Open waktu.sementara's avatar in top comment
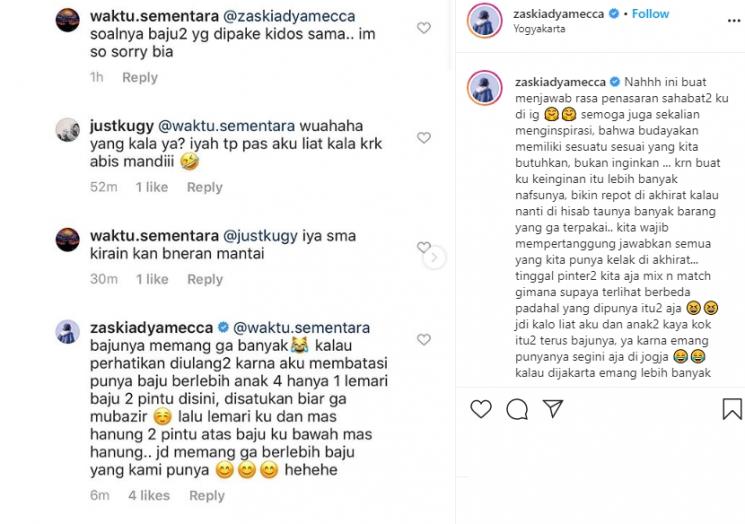This screenshot has height=524, width=745. (x=67, y=20)
